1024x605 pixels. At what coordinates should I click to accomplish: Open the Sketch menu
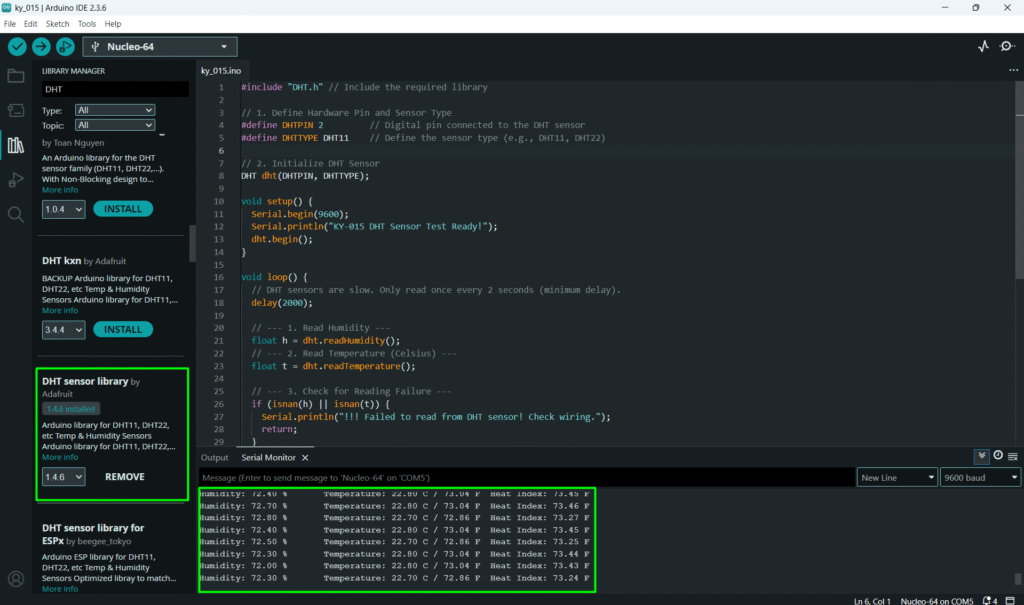tap(57, 23)
